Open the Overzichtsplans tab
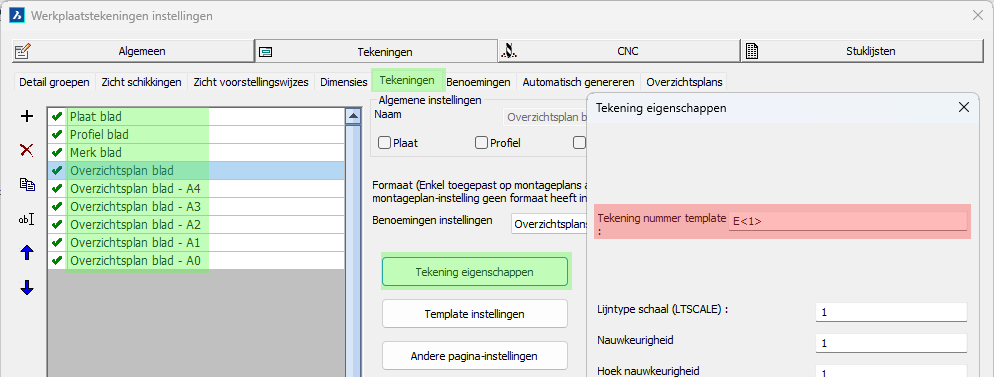Image resolution: width=994 pixels, height=377 pixels. [684, 82]
